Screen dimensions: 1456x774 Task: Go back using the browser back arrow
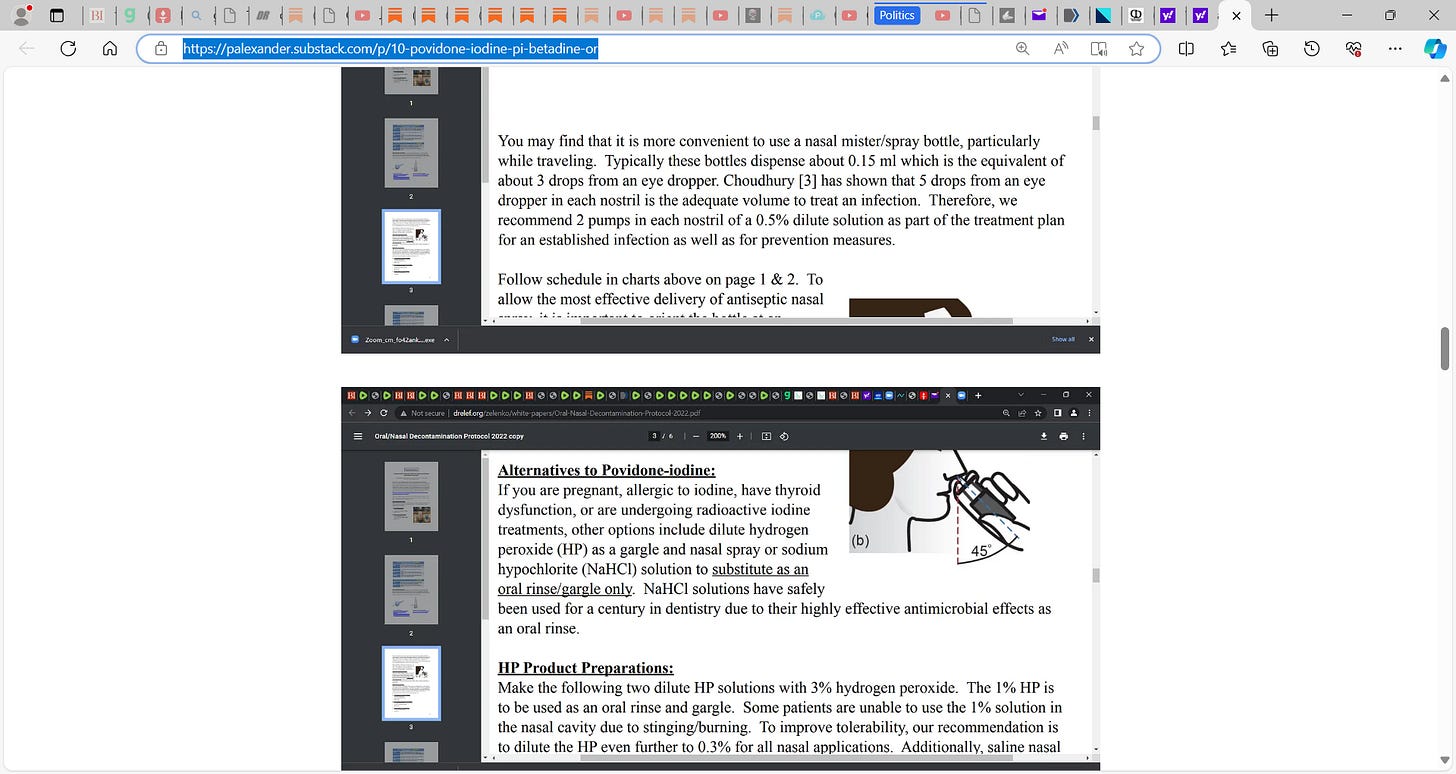point(27,48)
